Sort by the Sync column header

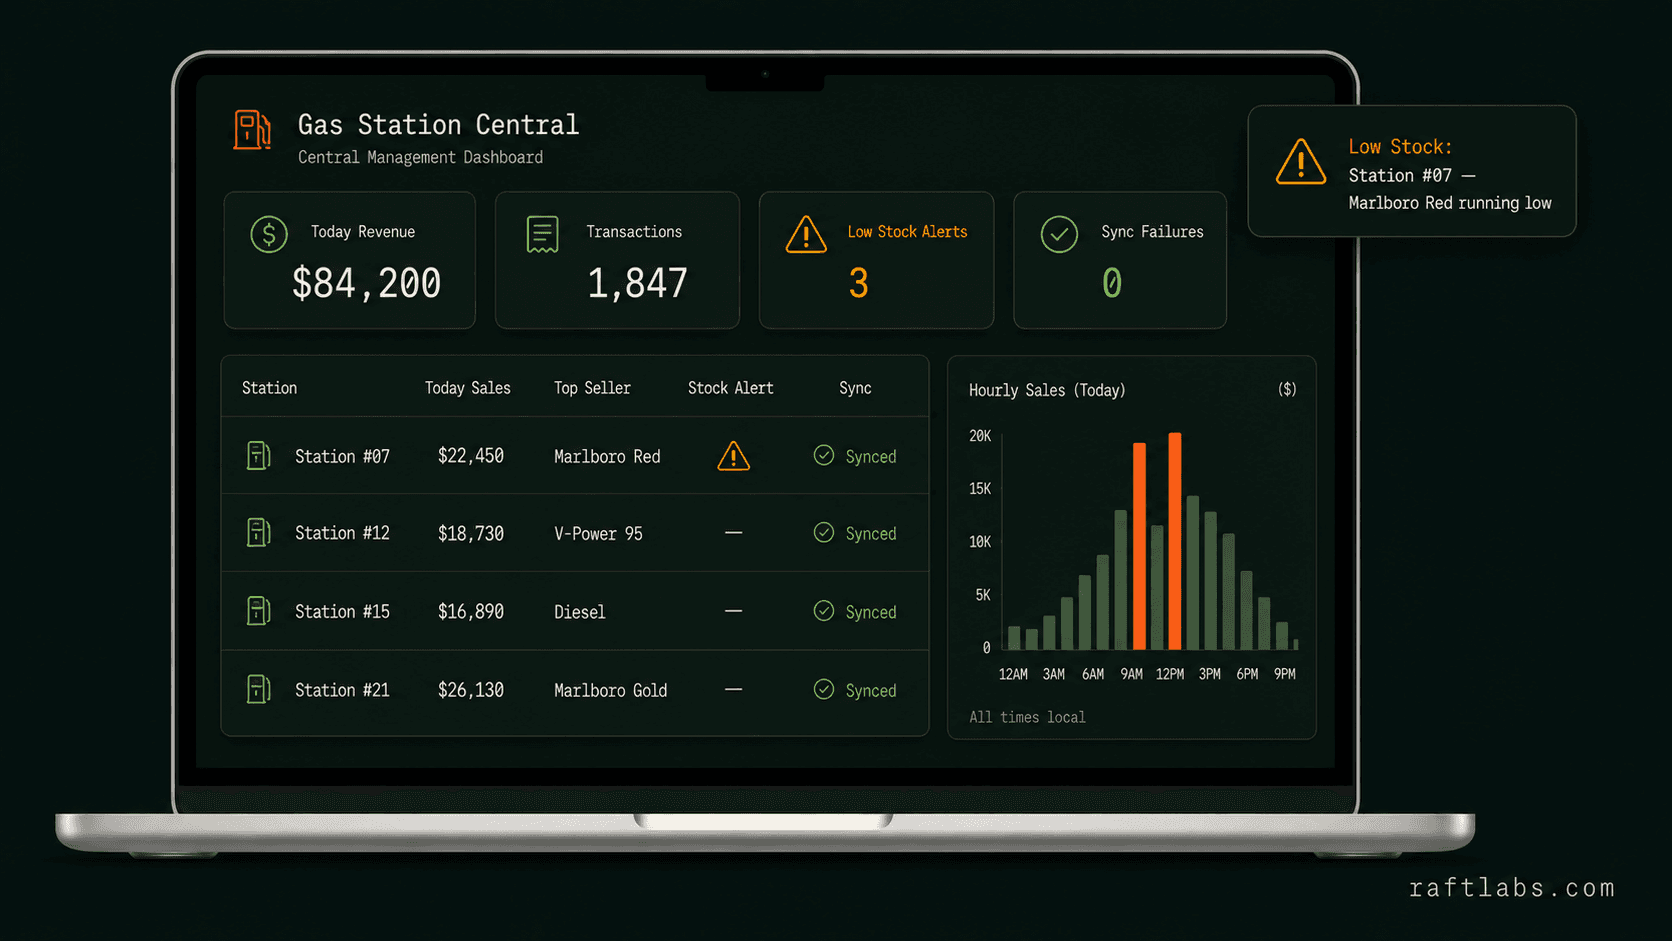[855, 388]
